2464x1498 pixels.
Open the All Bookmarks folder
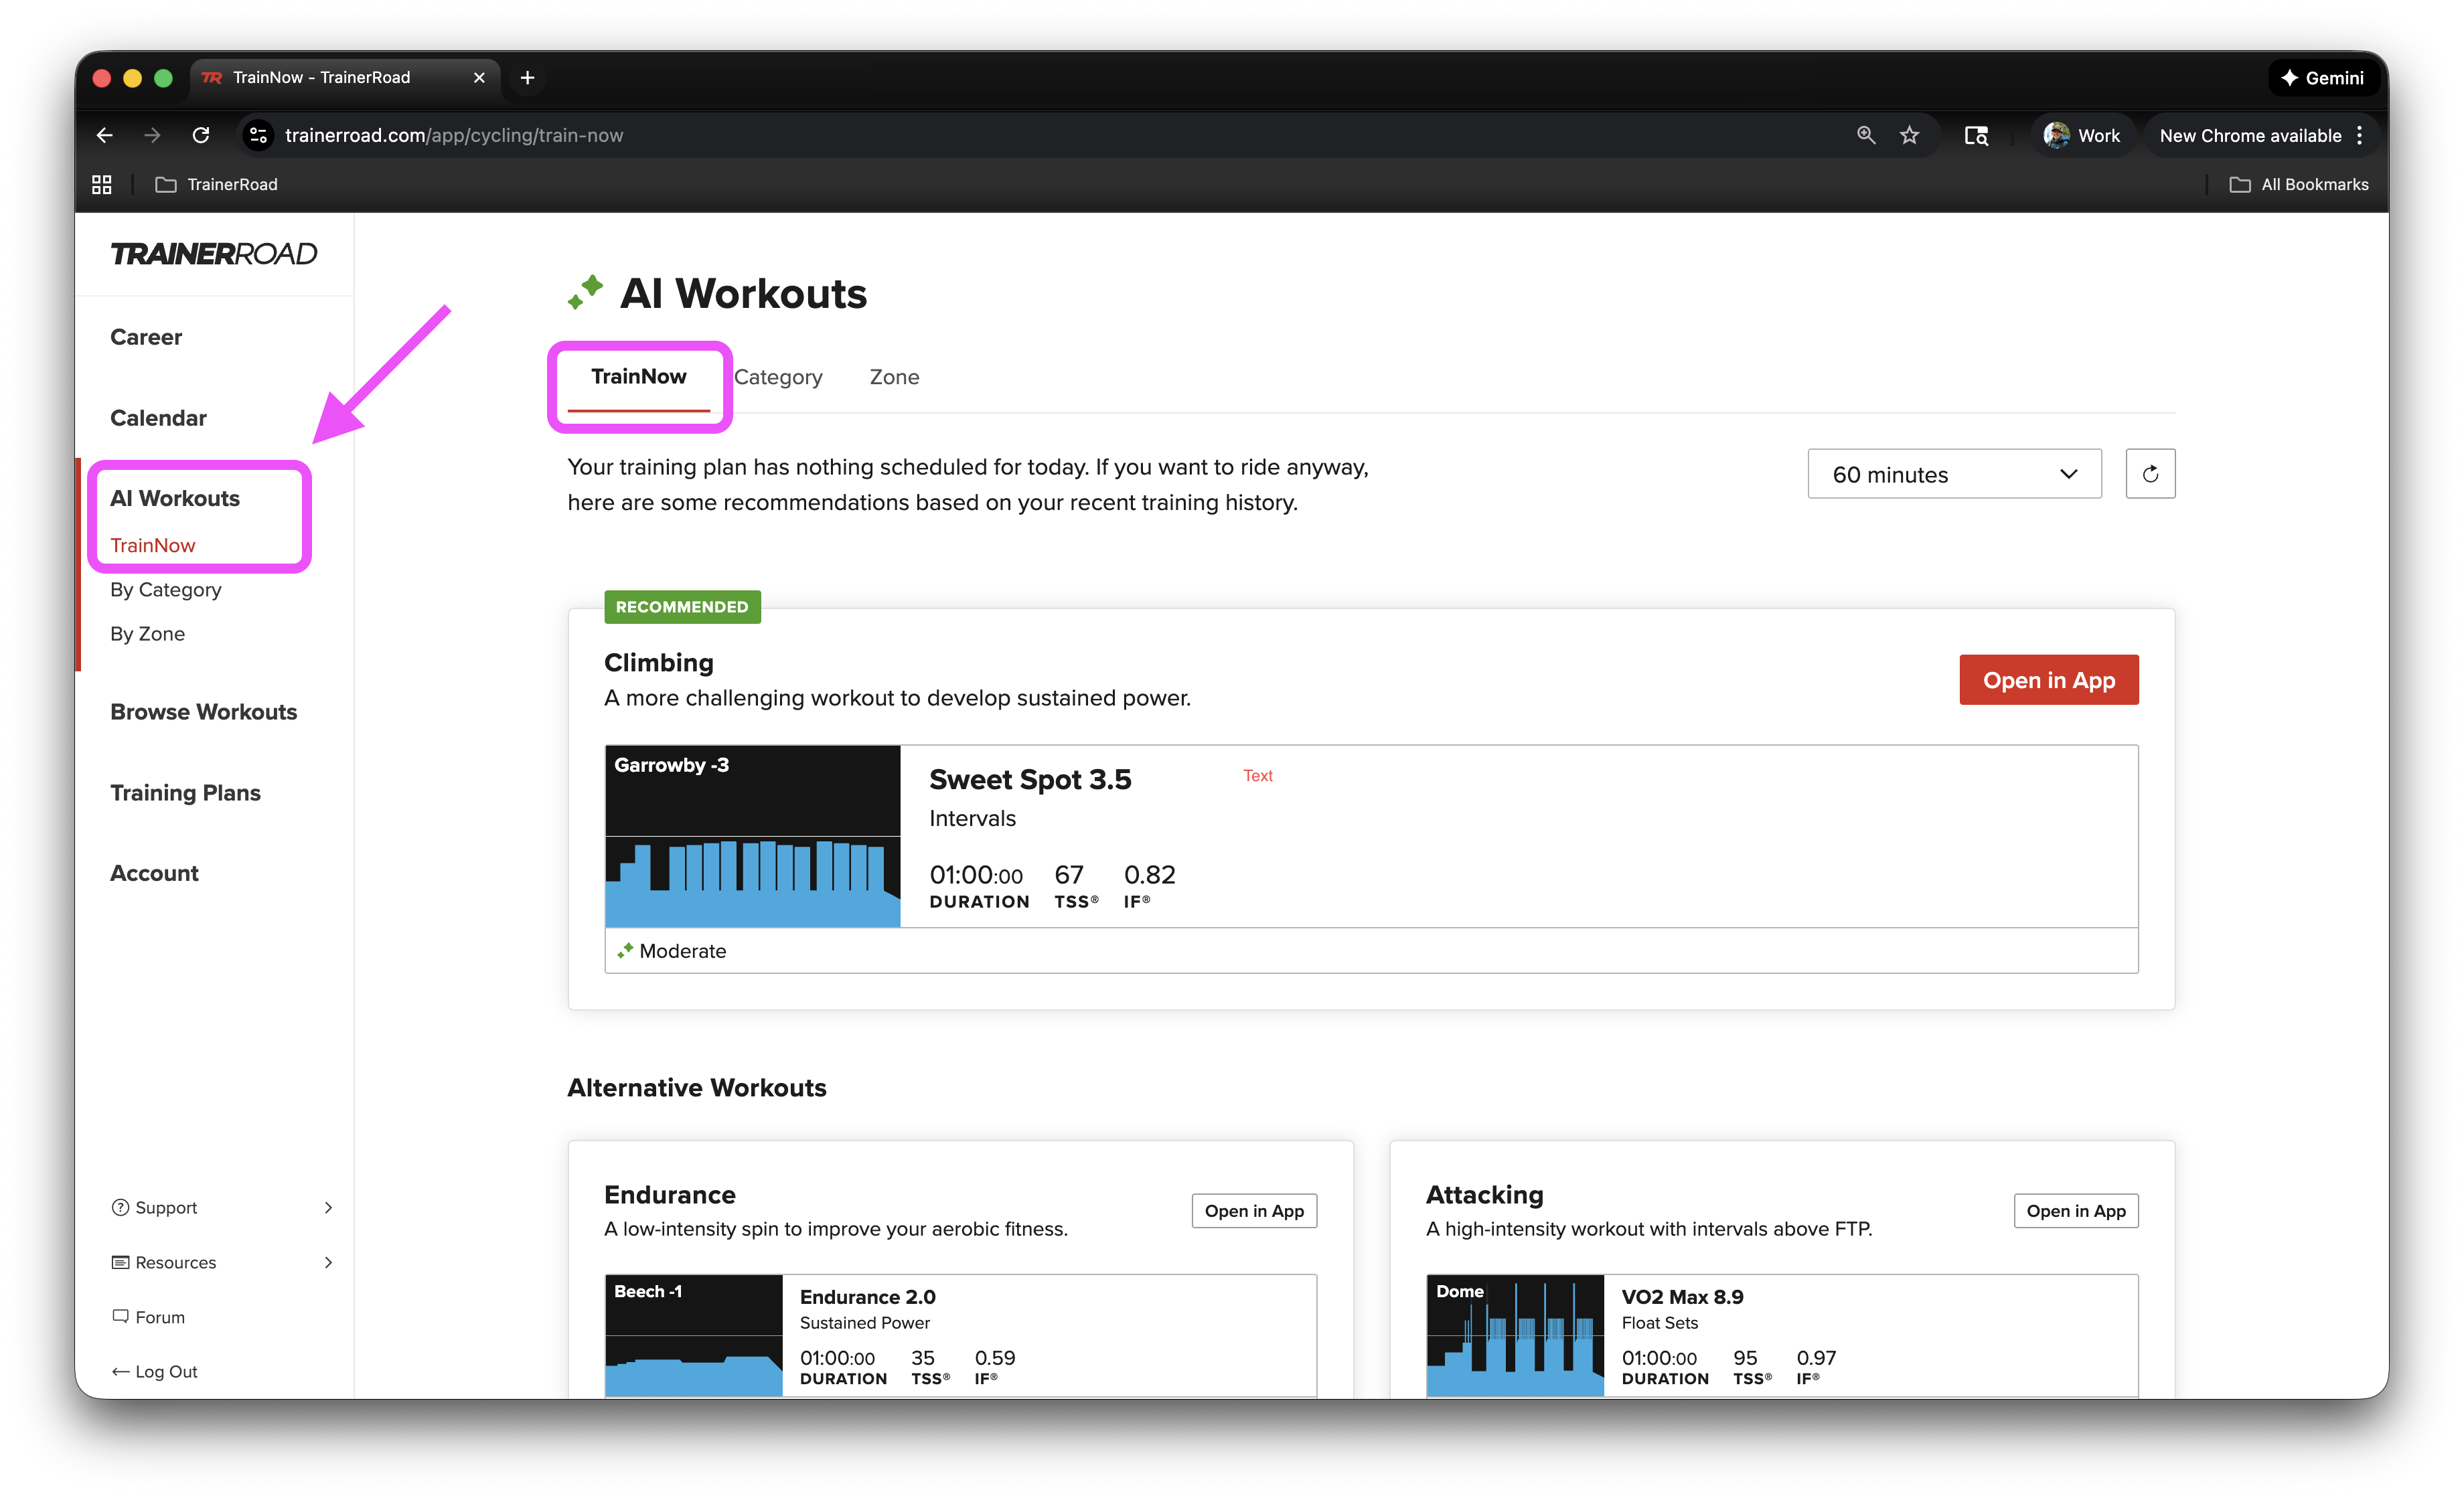tap(2298, 184)
